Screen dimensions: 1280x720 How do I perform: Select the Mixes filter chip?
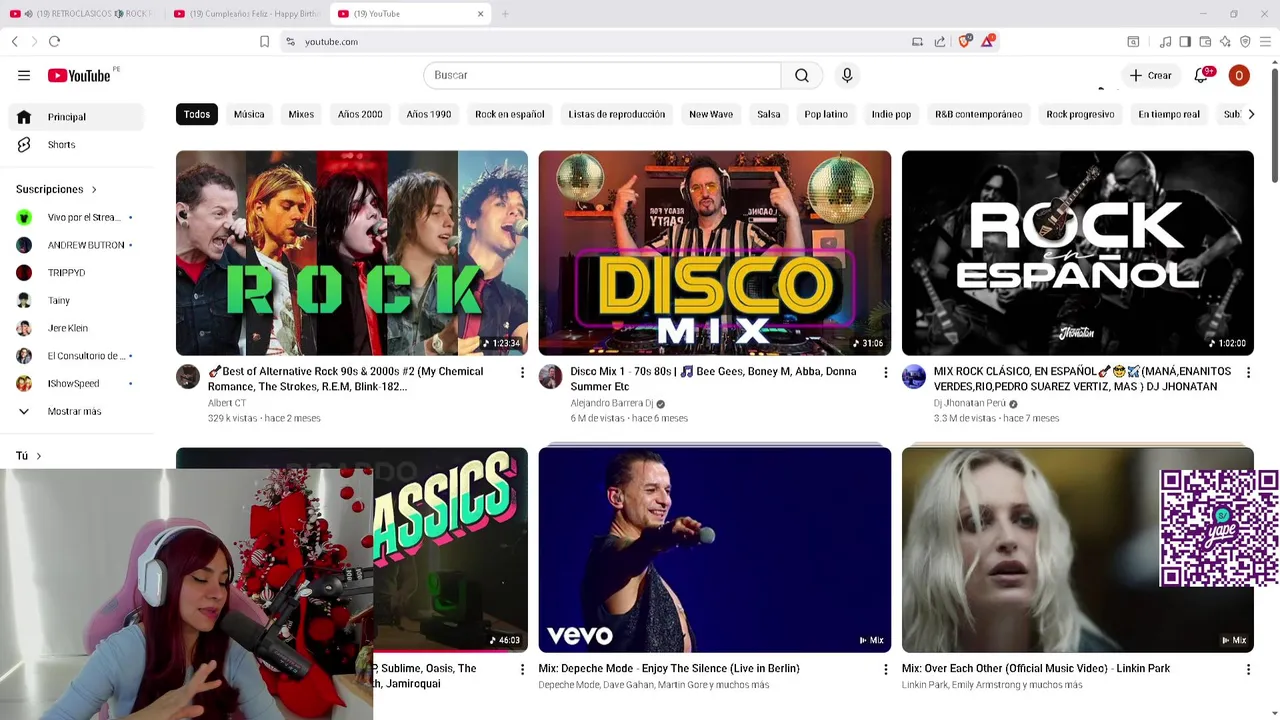[301, 114]
